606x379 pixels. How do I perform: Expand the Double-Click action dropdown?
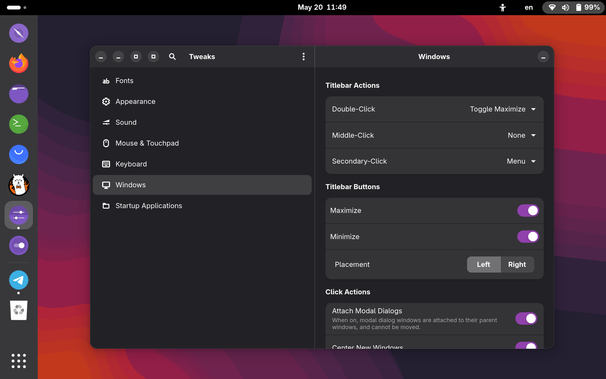coord(502,109)
